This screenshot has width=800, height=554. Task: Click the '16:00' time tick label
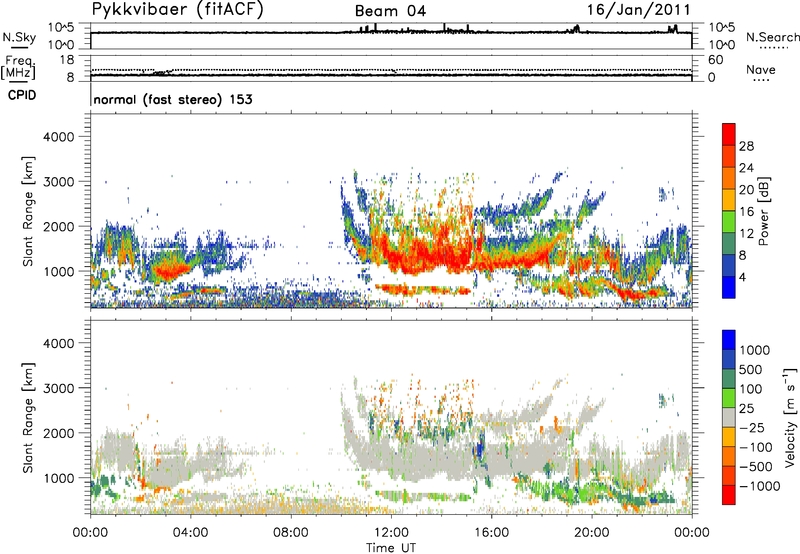[491, 533]
